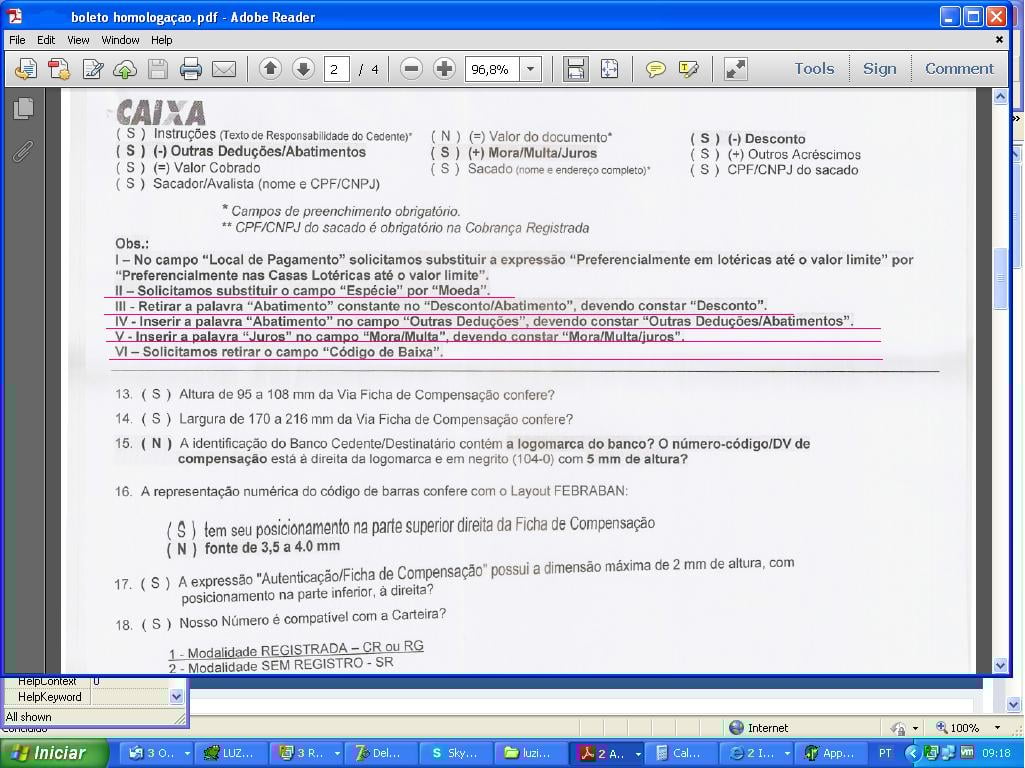This screenshot has height=768, width=1025.
Task: Switch to the Delphi taskbar button
Action: (x=379, y=753)
